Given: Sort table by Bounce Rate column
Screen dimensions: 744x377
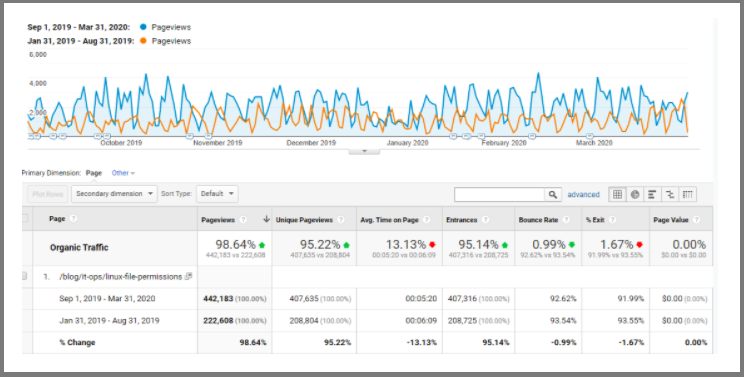Looking at the screenshot, I should click(538, 220).
